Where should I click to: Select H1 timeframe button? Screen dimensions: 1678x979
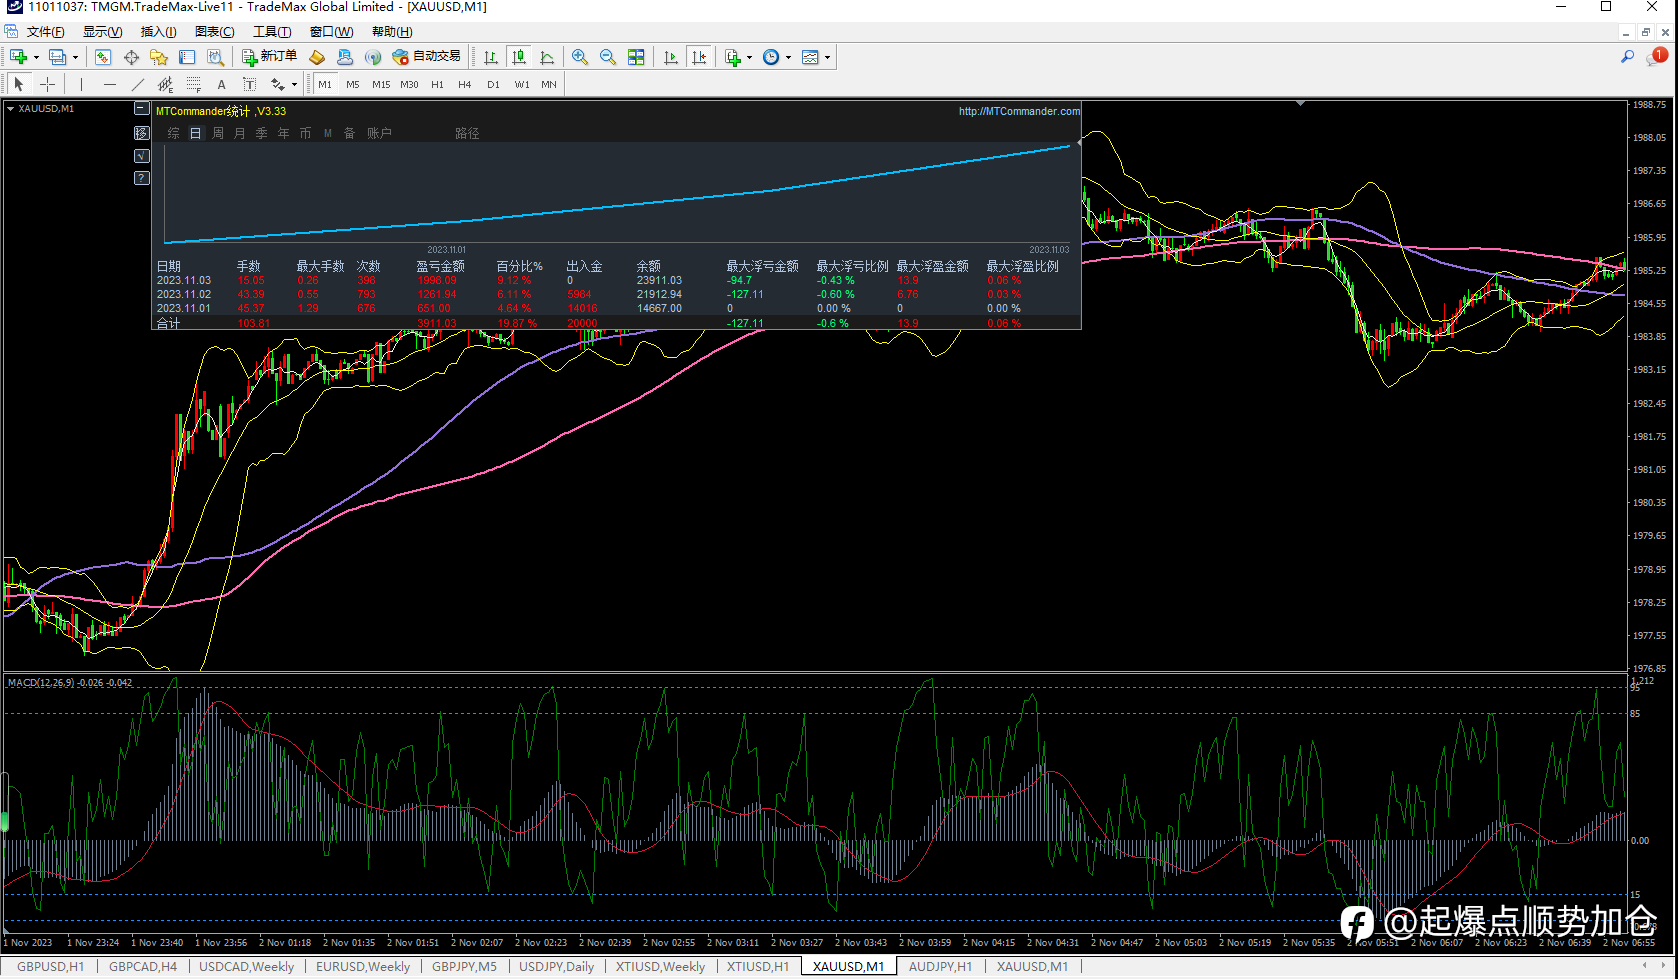click(x=437, y=84)
